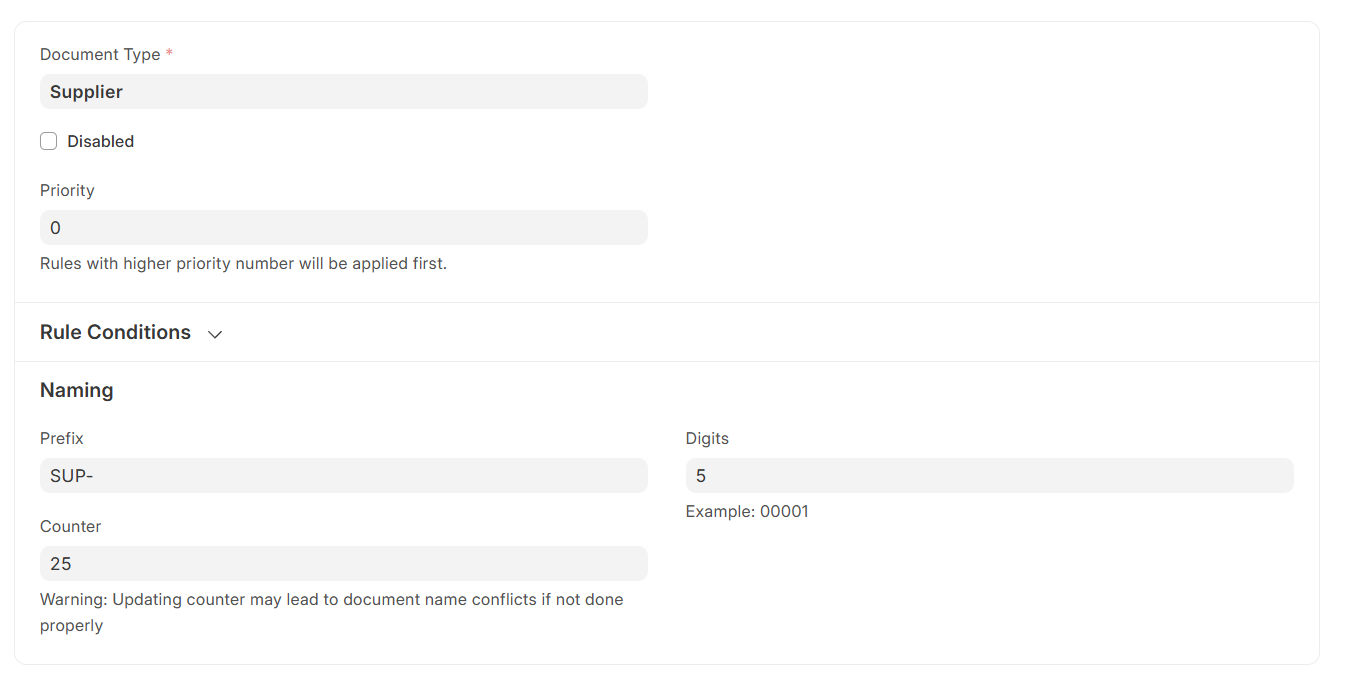
Task: Click the Counter field label
Action: point(71,526)
